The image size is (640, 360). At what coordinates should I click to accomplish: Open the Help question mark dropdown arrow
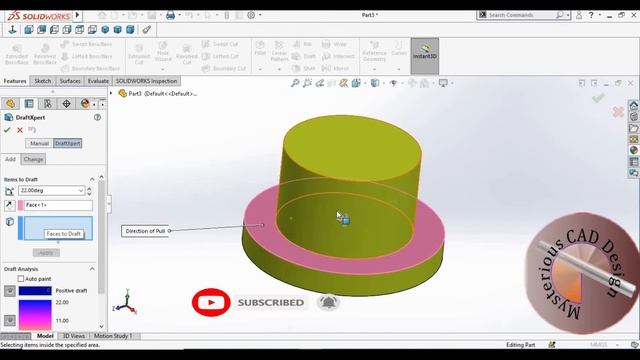click(x=600, y=15)
